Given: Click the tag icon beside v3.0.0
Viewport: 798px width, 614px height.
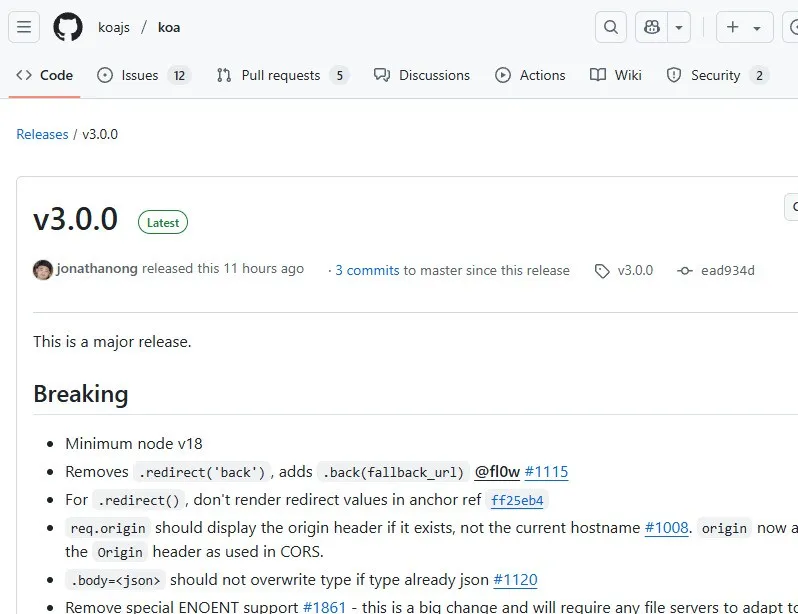Looking at the screenshot, I should 602,271.
